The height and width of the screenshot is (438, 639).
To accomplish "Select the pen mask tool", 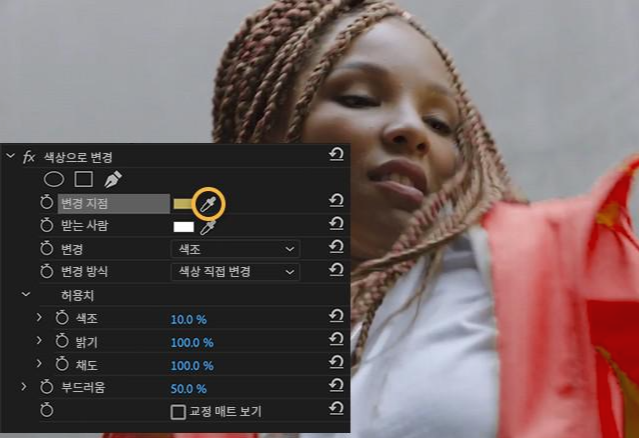I will (x=113, y=179).
